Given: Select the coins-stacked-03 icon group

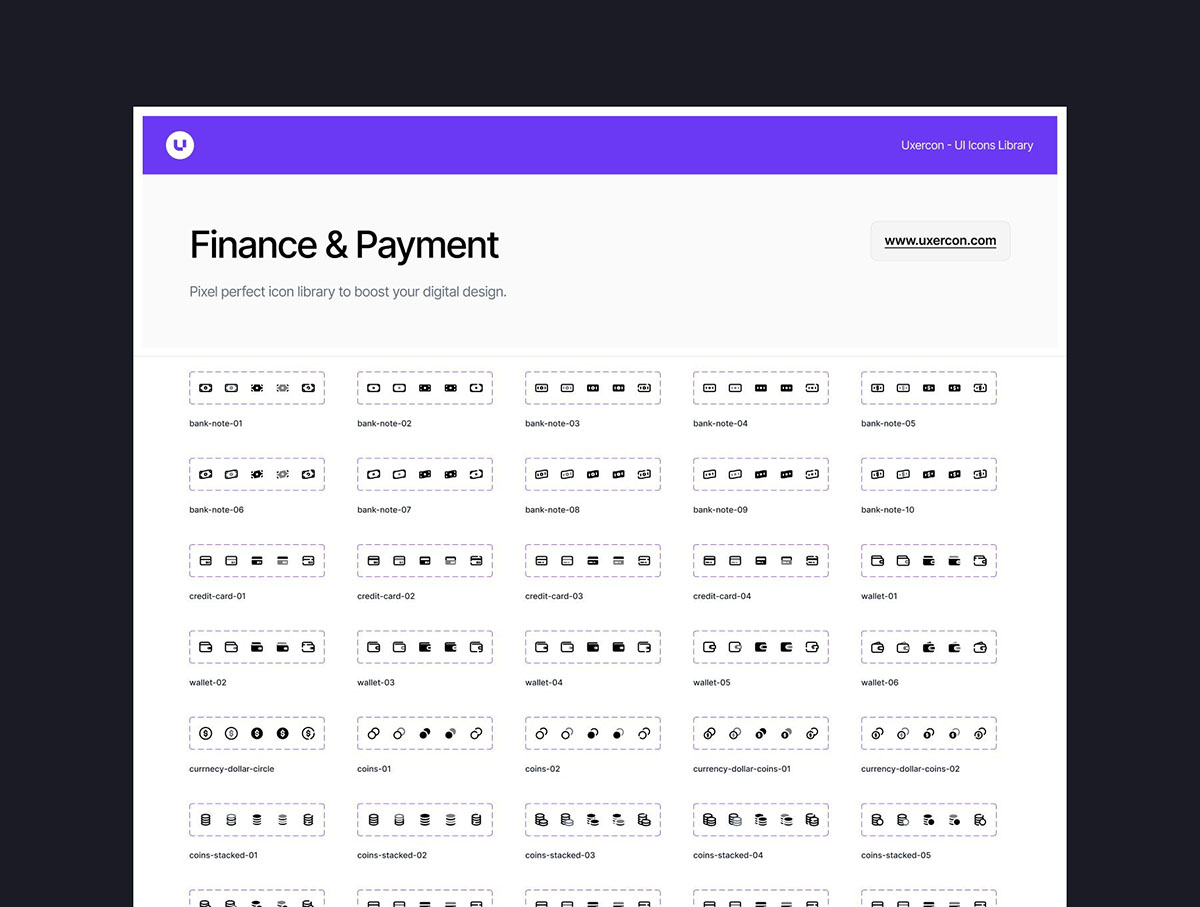Looking at the screenshot, I should (x=593, y=819).
